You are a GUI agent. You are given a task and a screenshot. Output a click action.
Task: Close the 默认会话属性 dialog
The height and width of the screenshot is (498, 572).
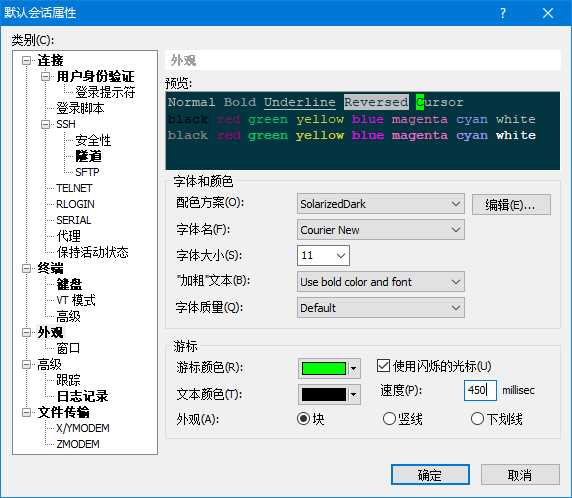coord(548,13)
